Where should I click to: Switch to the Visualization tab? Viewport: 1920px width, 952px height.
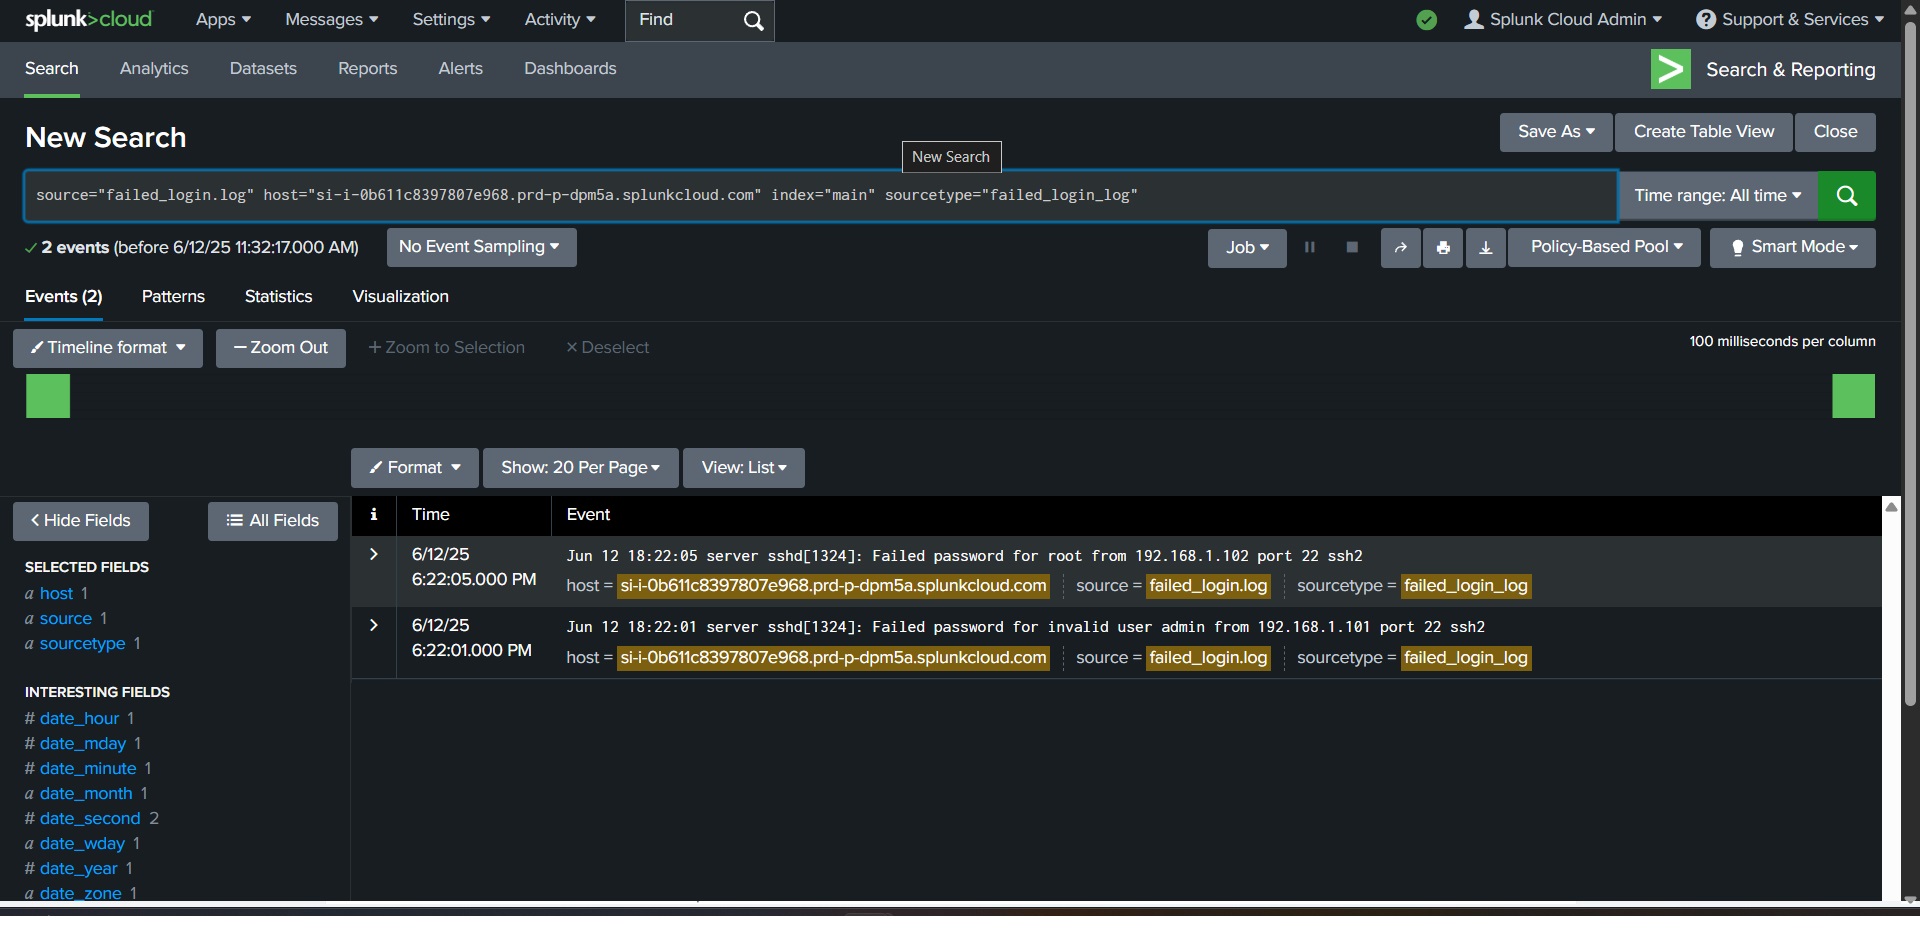point(401,297)
